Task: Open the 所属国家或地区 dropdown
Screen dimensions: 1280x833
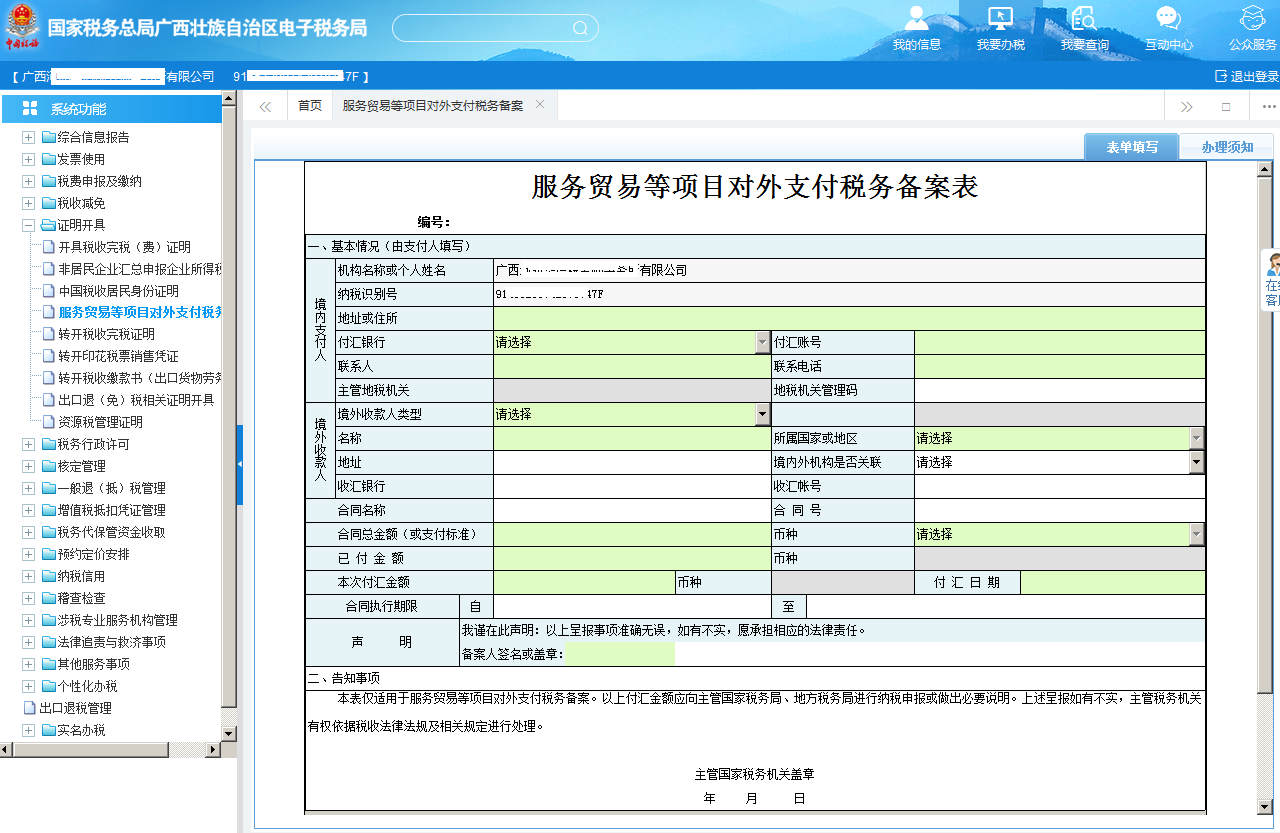Action: [1197, 438]
